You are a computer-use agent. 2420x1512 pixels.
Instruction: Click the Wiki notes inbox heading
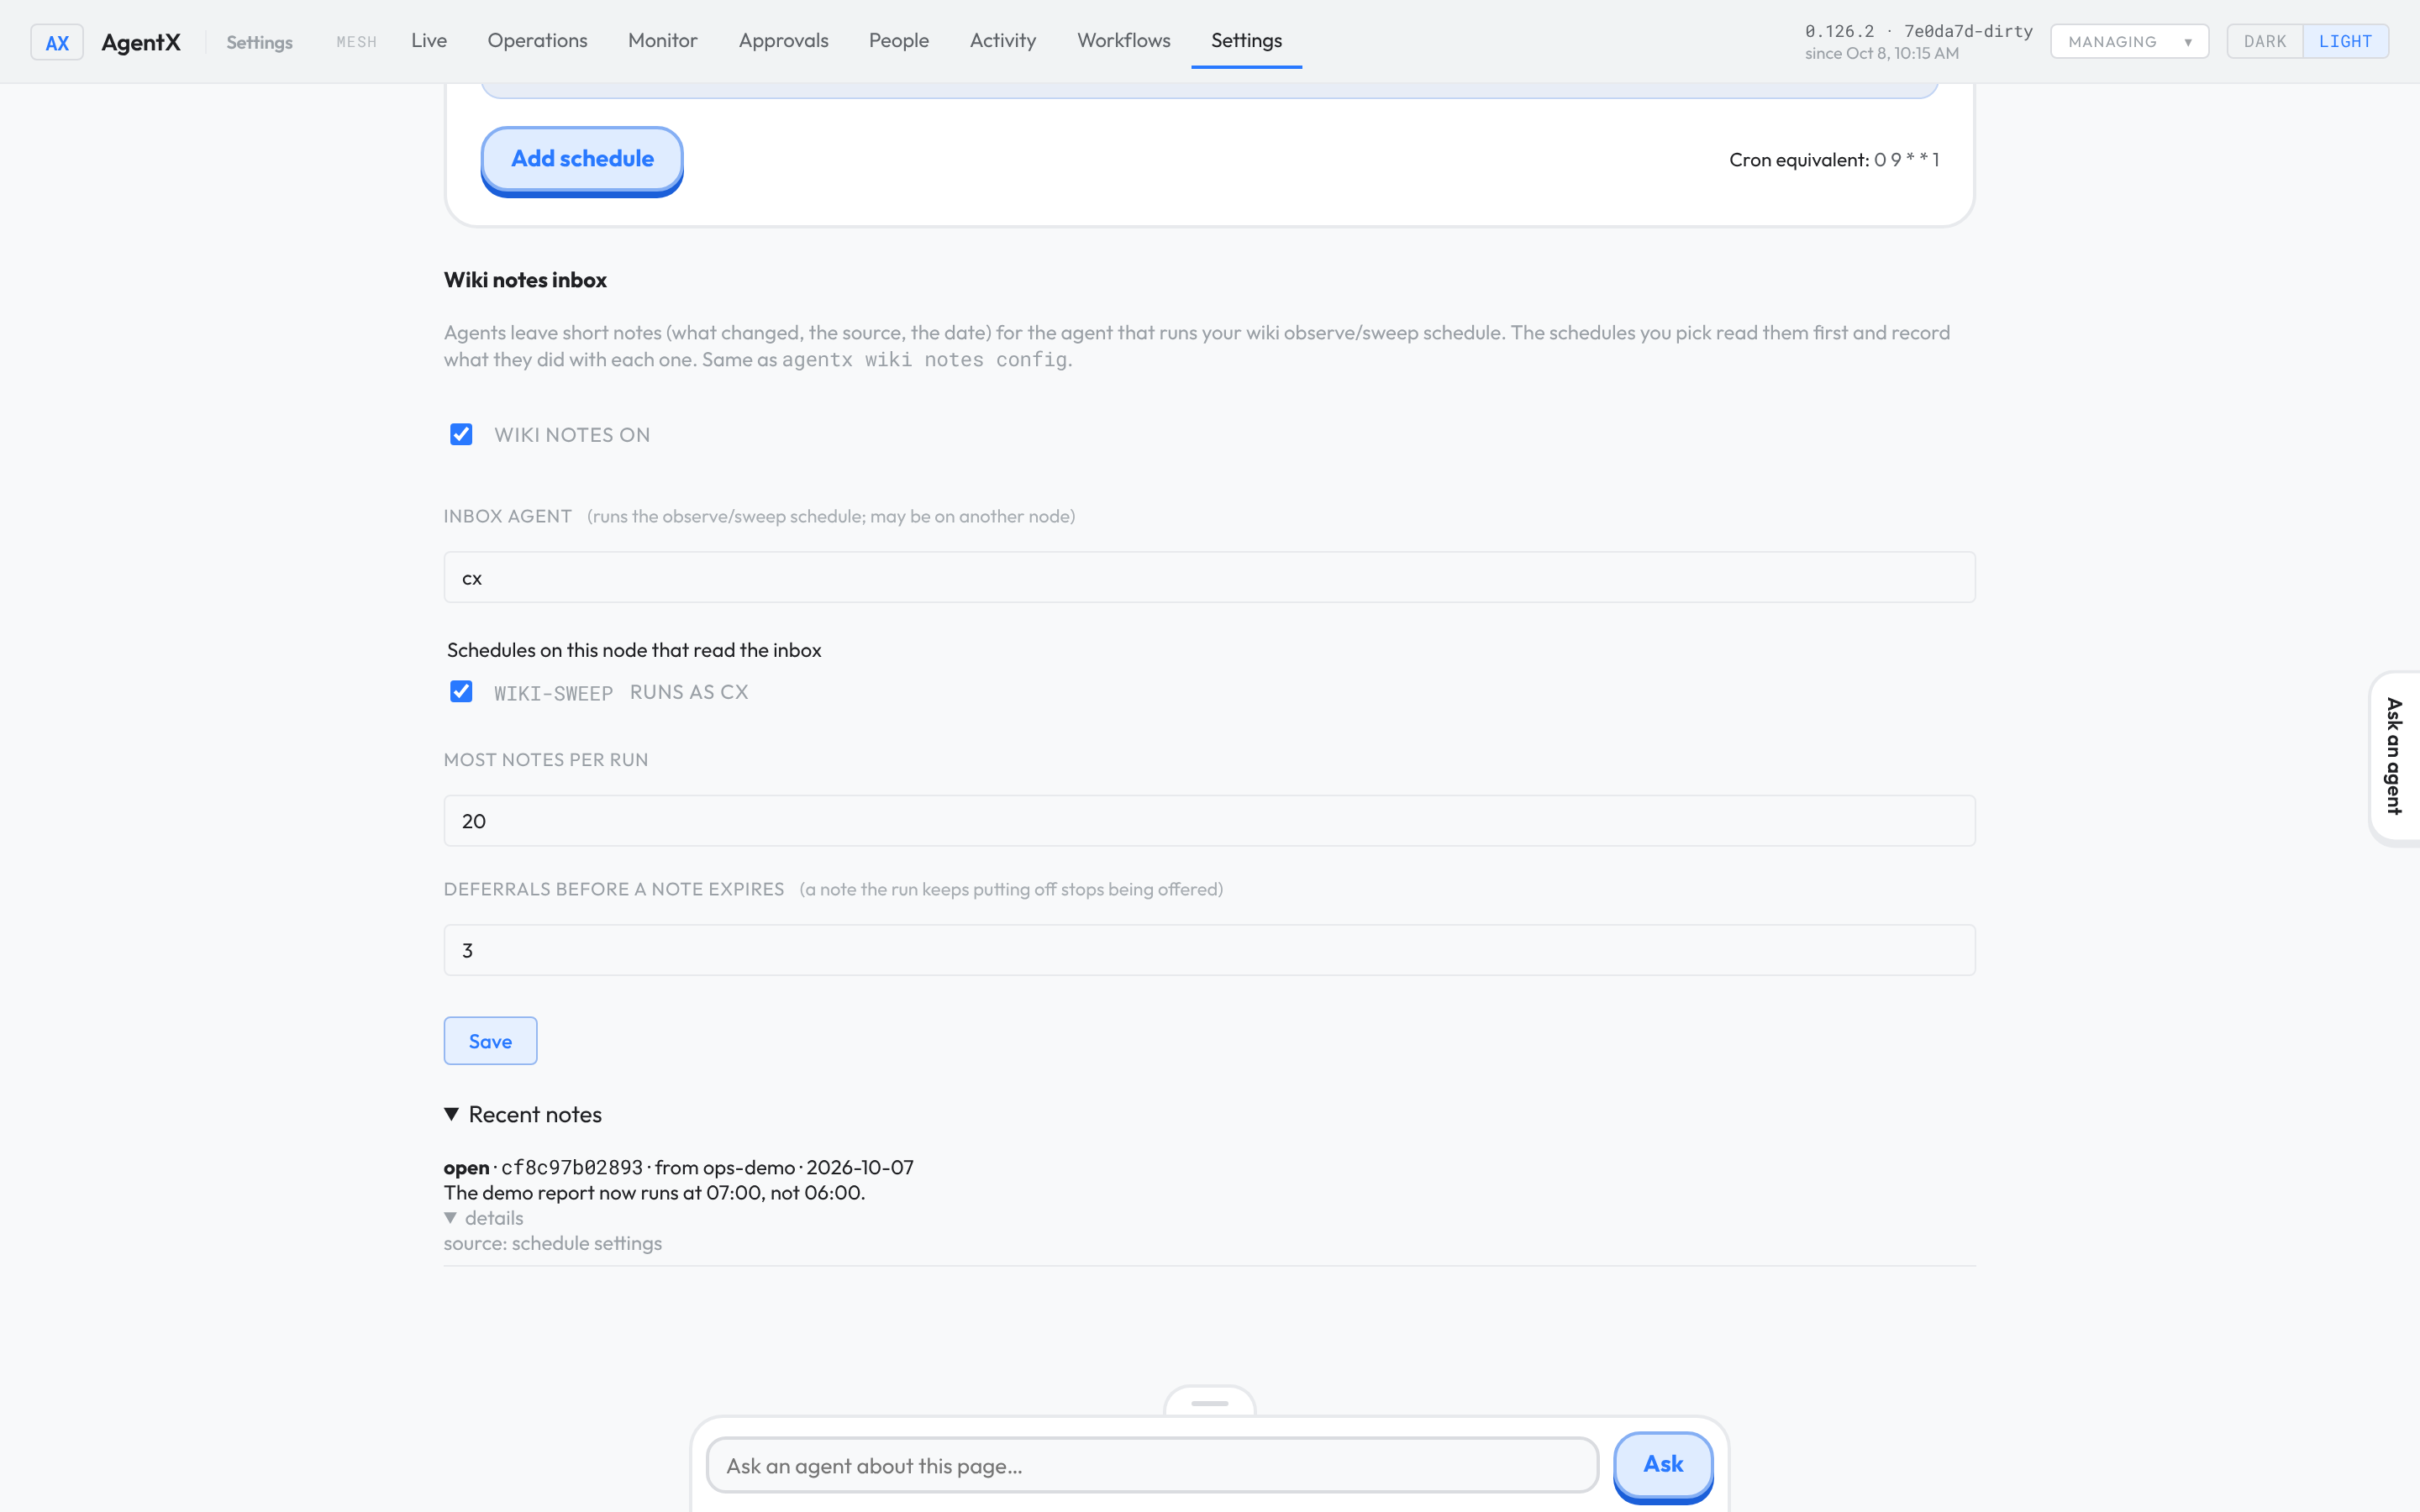coord(525,280)
